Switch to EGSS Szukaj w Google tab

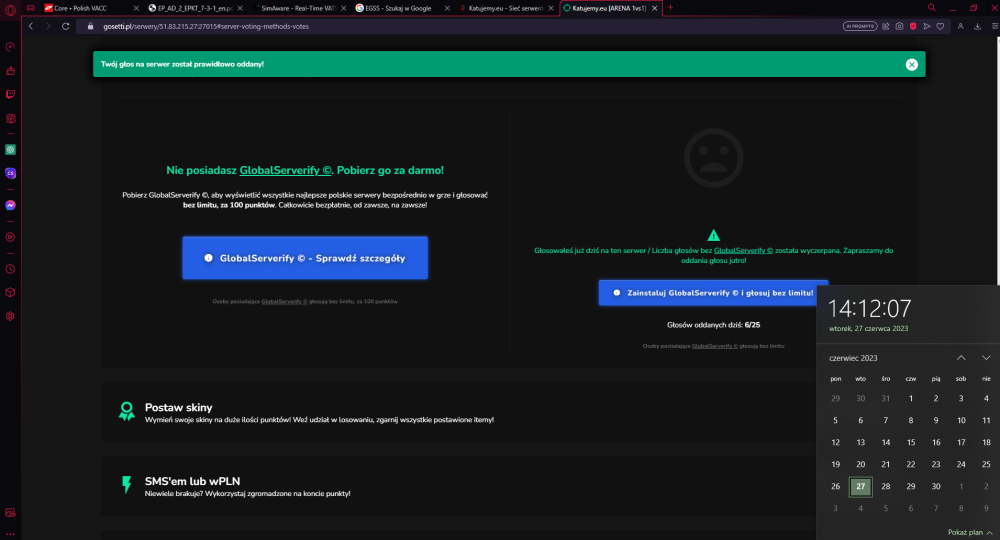click(x=403, y=8)
